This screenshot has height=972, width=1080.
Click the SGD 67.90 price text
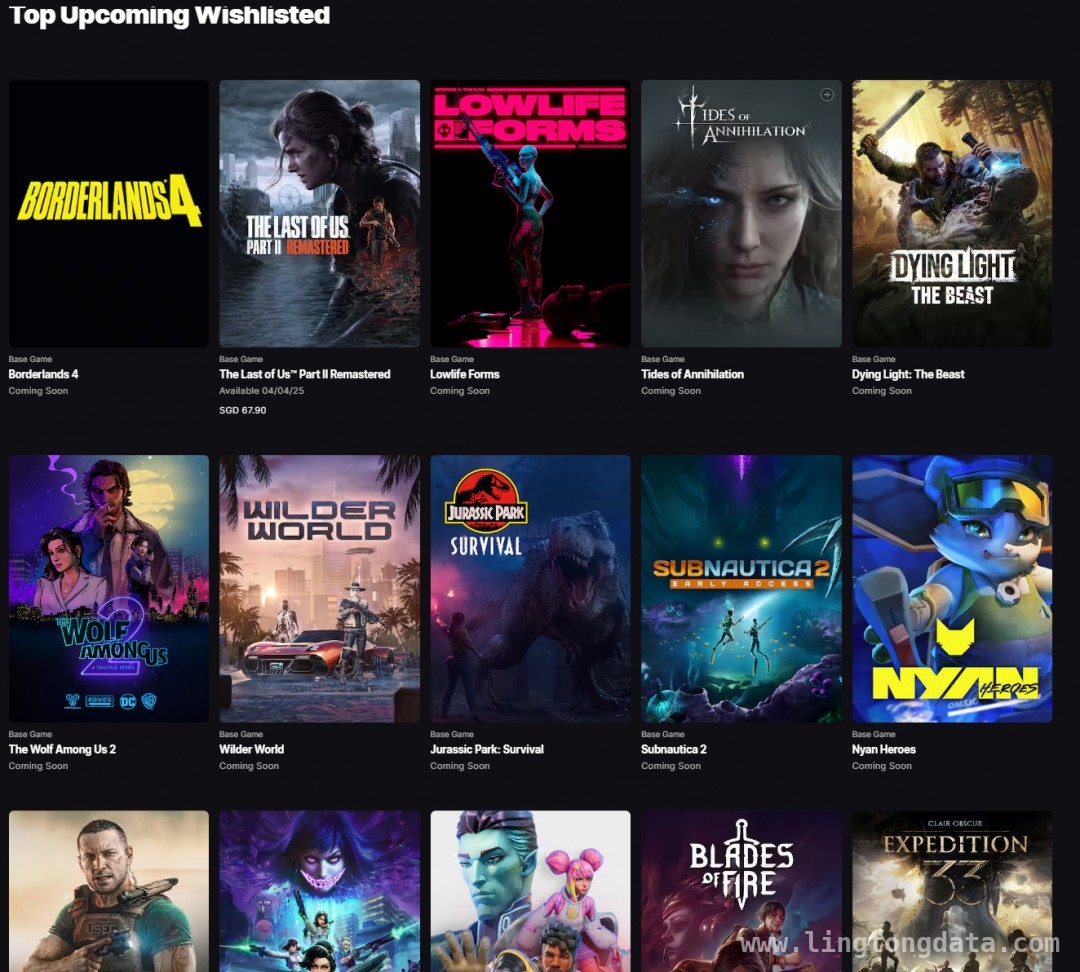242,410
